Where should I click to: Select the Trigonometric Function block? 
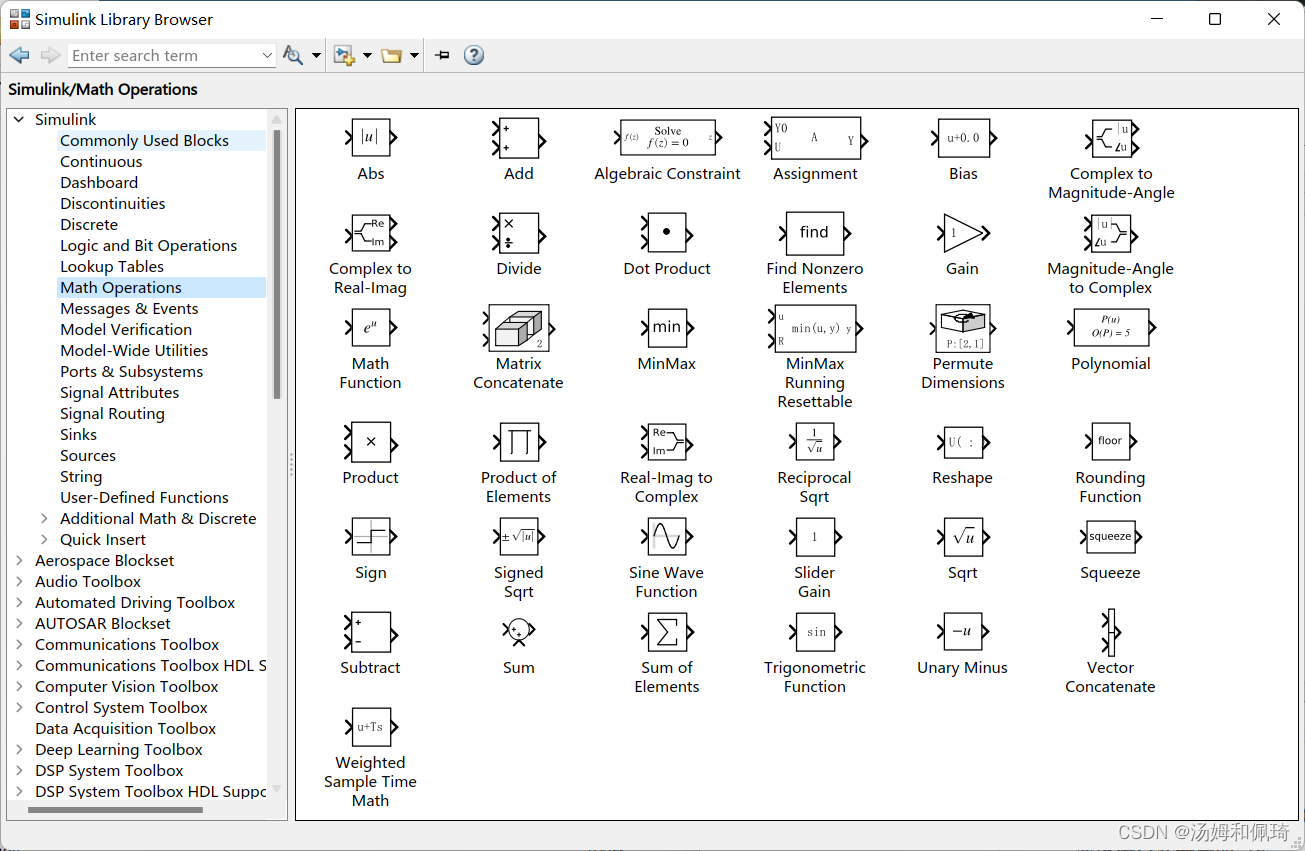814,632
